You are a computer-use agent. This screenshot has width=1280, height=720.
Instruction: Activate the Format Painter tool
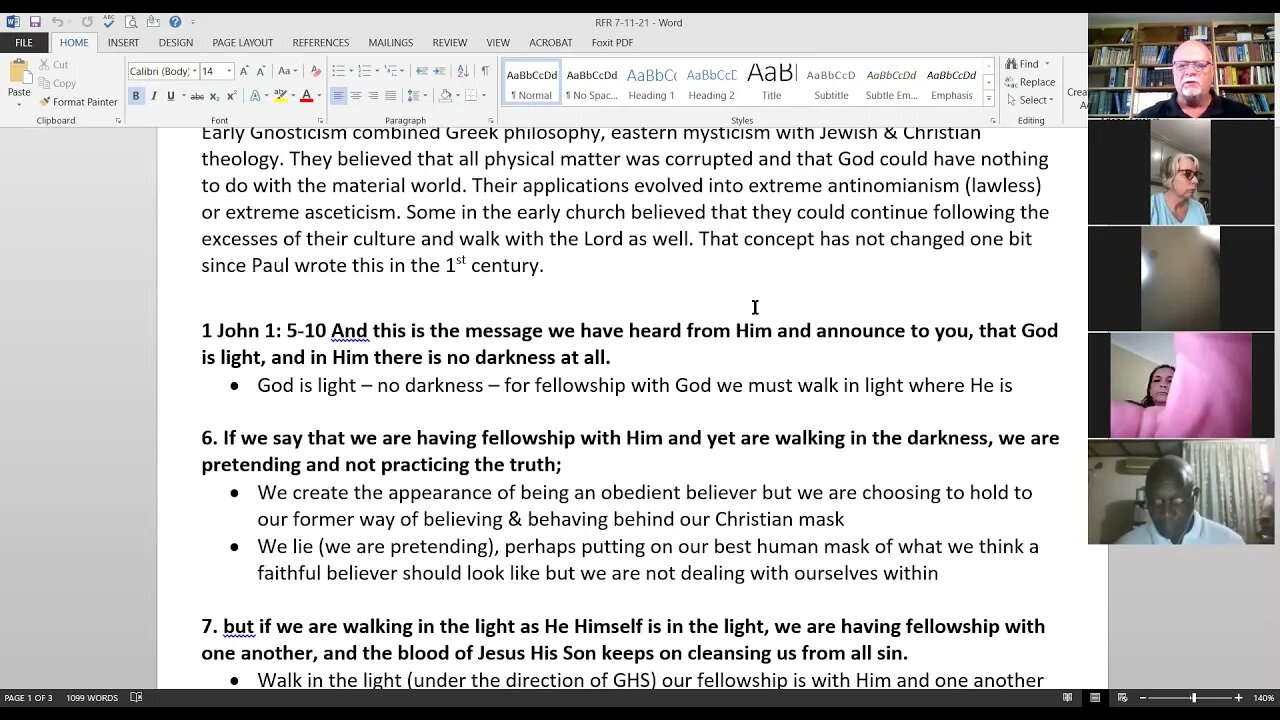[78, 102]
